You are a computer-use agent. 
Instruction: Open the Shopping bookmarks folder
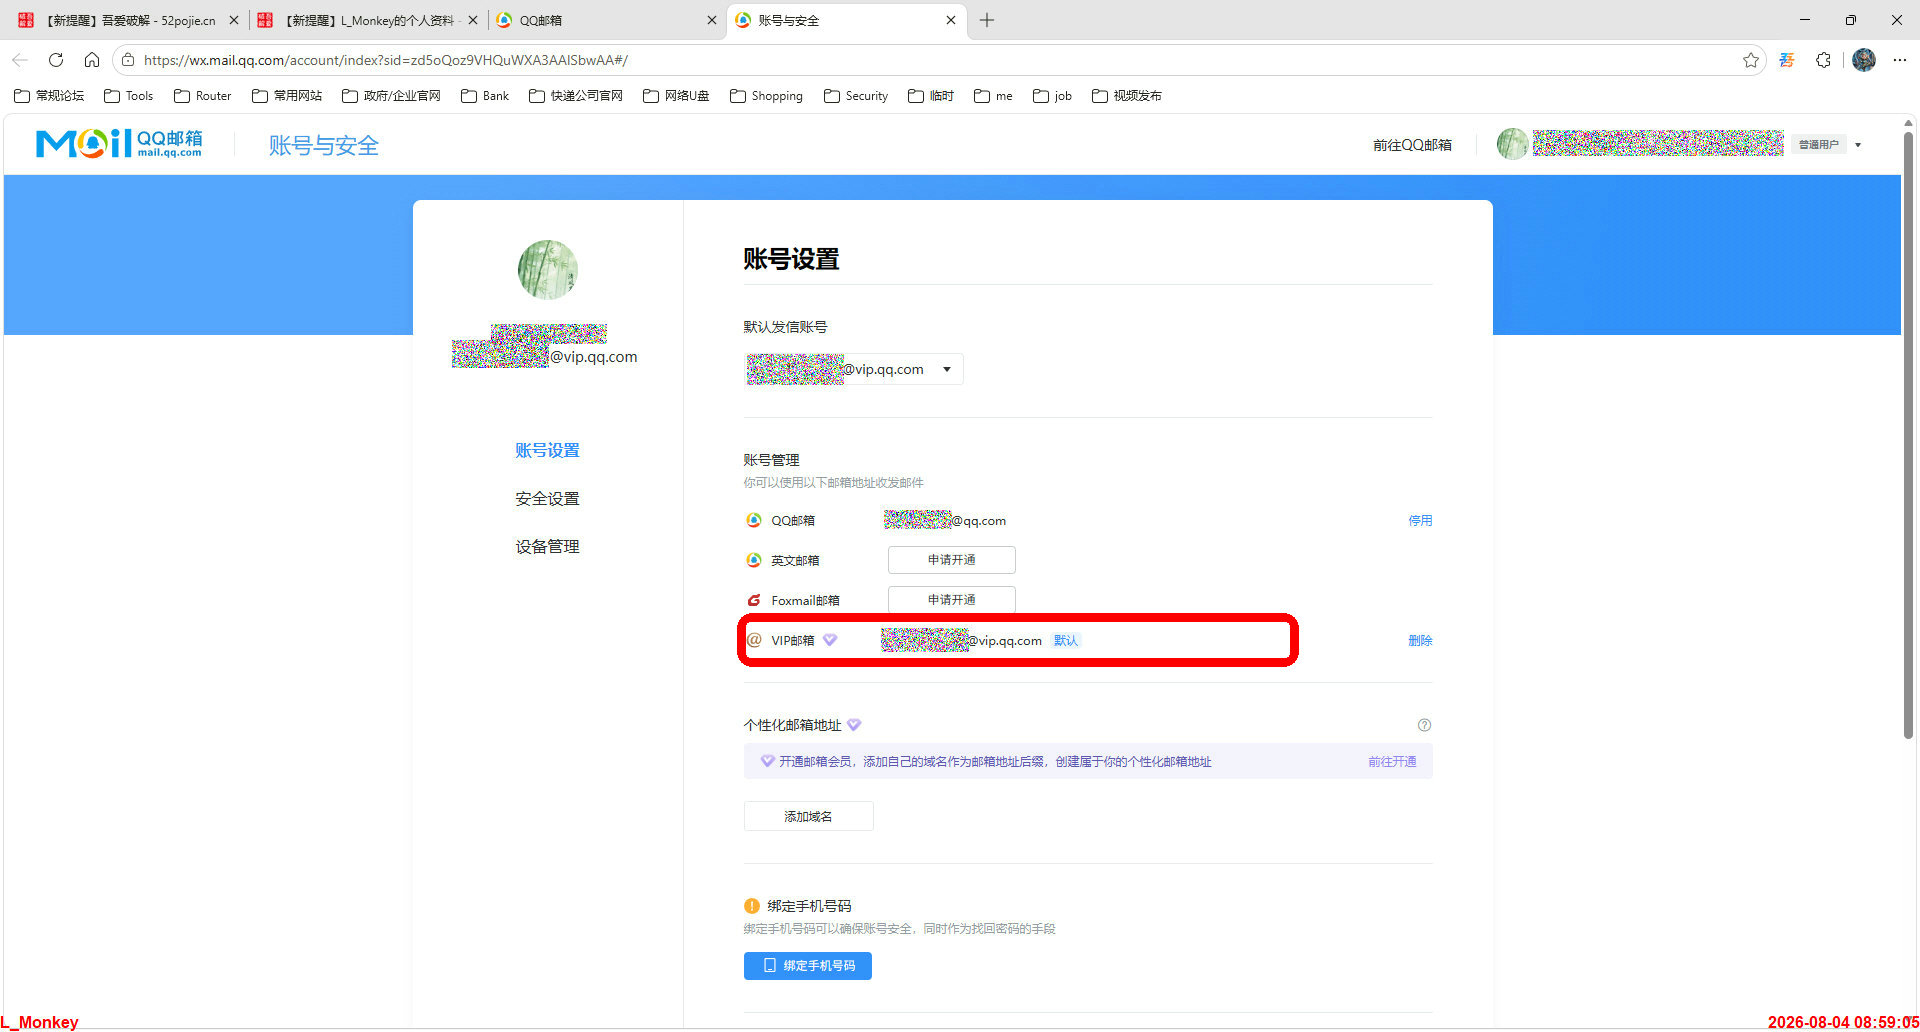767,96
